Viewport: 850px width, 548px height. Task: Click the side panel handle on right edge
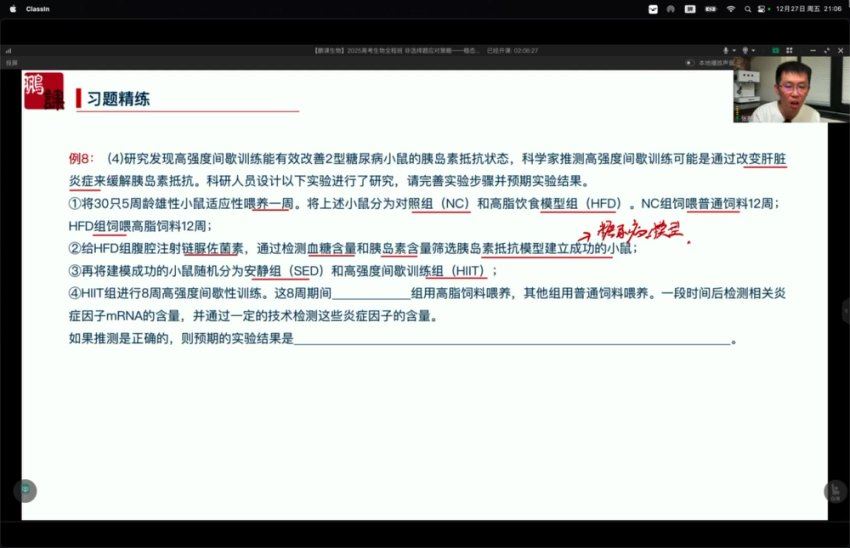pyautogui.click(x=846, y=311)
